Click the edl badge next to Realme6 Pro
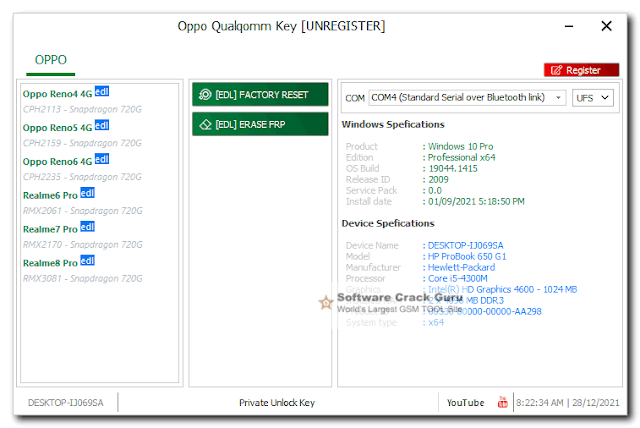Viewport: 640px width, 428px height. point(87,193)
